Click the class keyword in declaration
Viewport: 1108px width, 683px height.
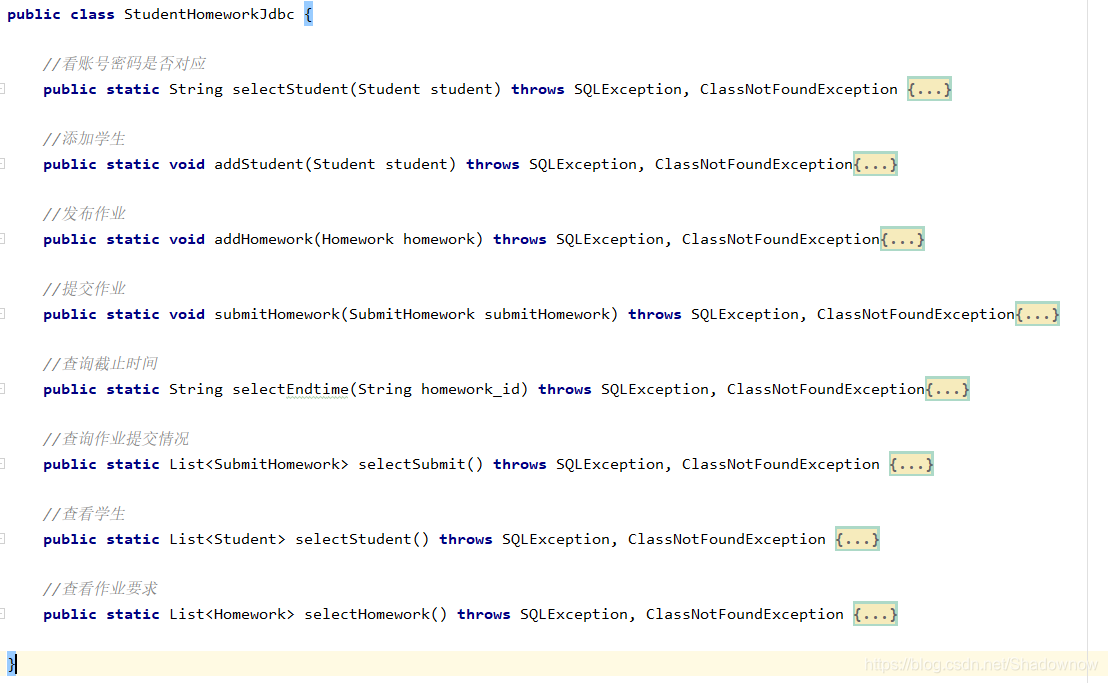[x=92, y=14]
